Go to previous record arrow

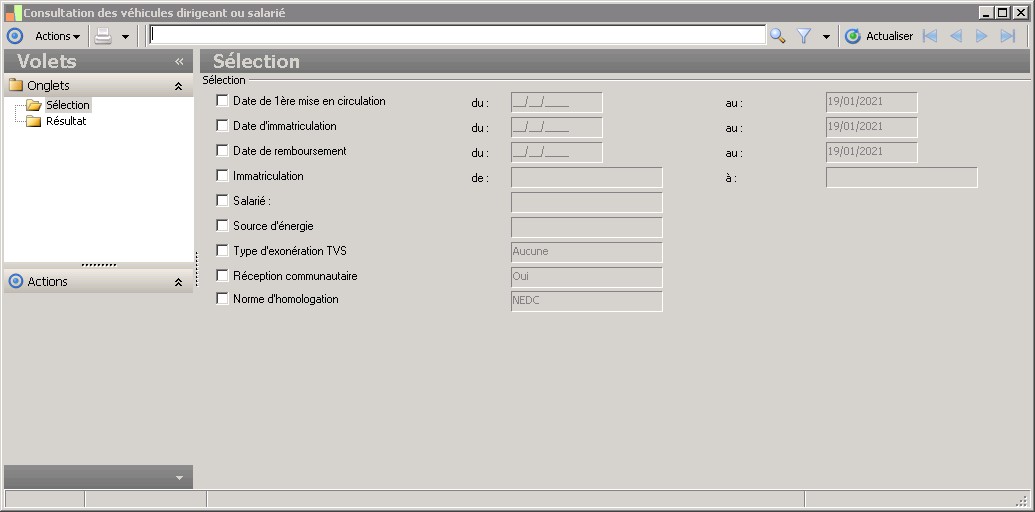956,36
